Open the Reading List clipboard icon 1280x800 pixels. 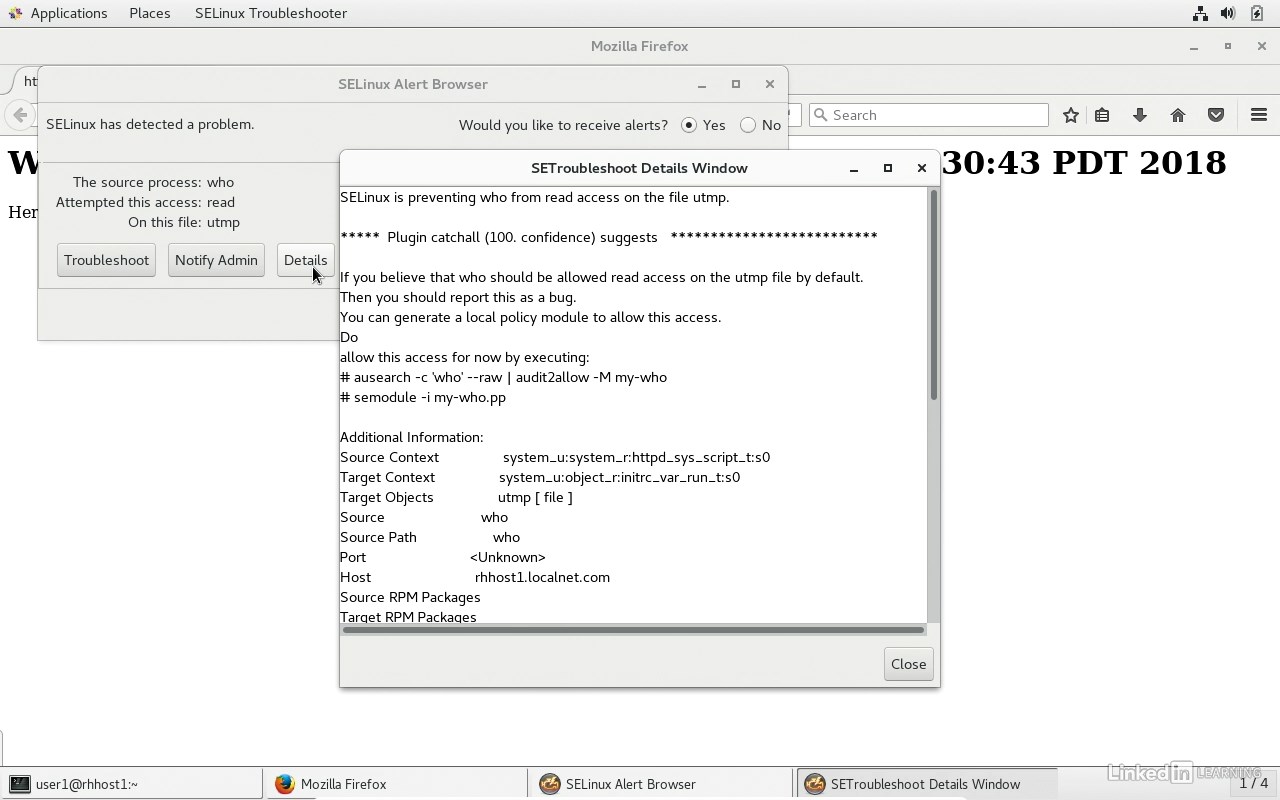coord(1102,115)
